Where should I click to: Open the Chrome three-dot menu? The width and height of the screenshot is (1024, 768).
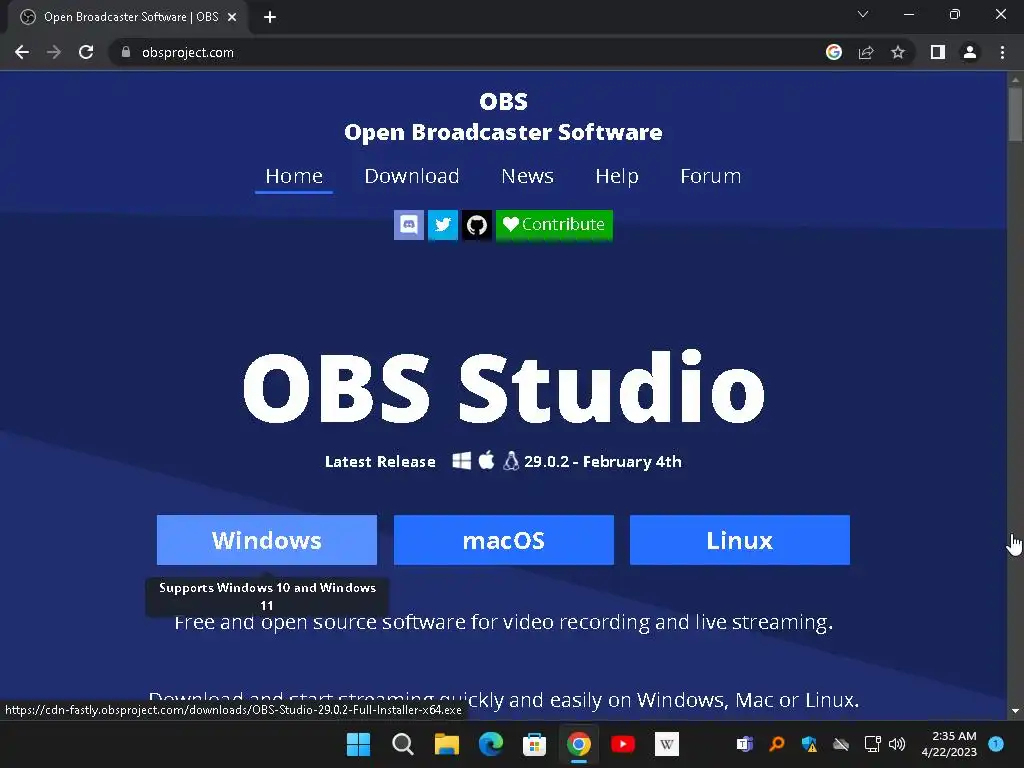1002,52
